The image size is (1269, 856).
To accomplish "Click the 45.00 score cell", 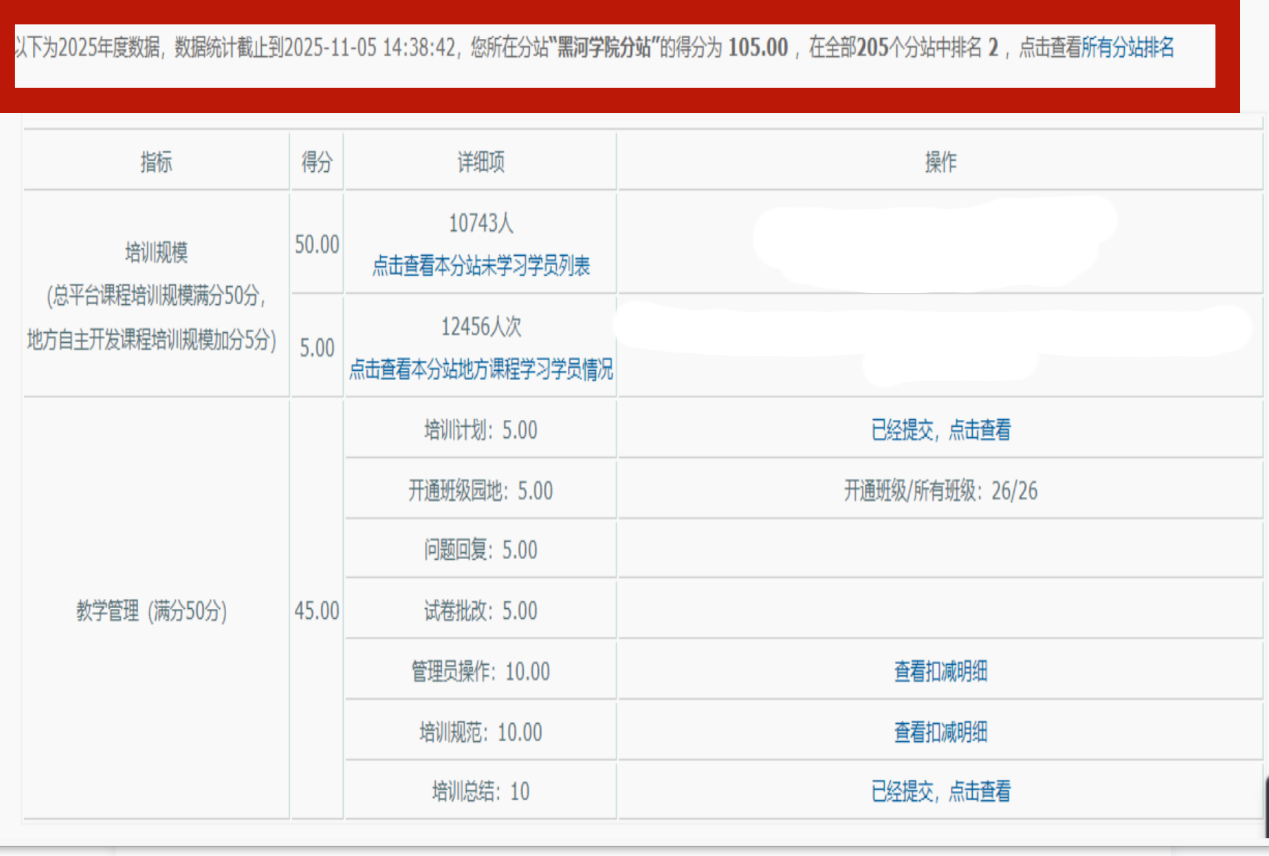I will click(x=316, y=612).
